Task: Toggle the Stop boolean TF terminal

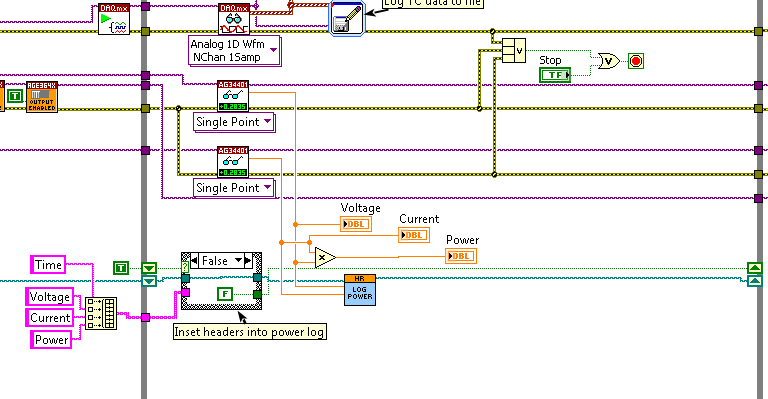Action: point(555,75)
